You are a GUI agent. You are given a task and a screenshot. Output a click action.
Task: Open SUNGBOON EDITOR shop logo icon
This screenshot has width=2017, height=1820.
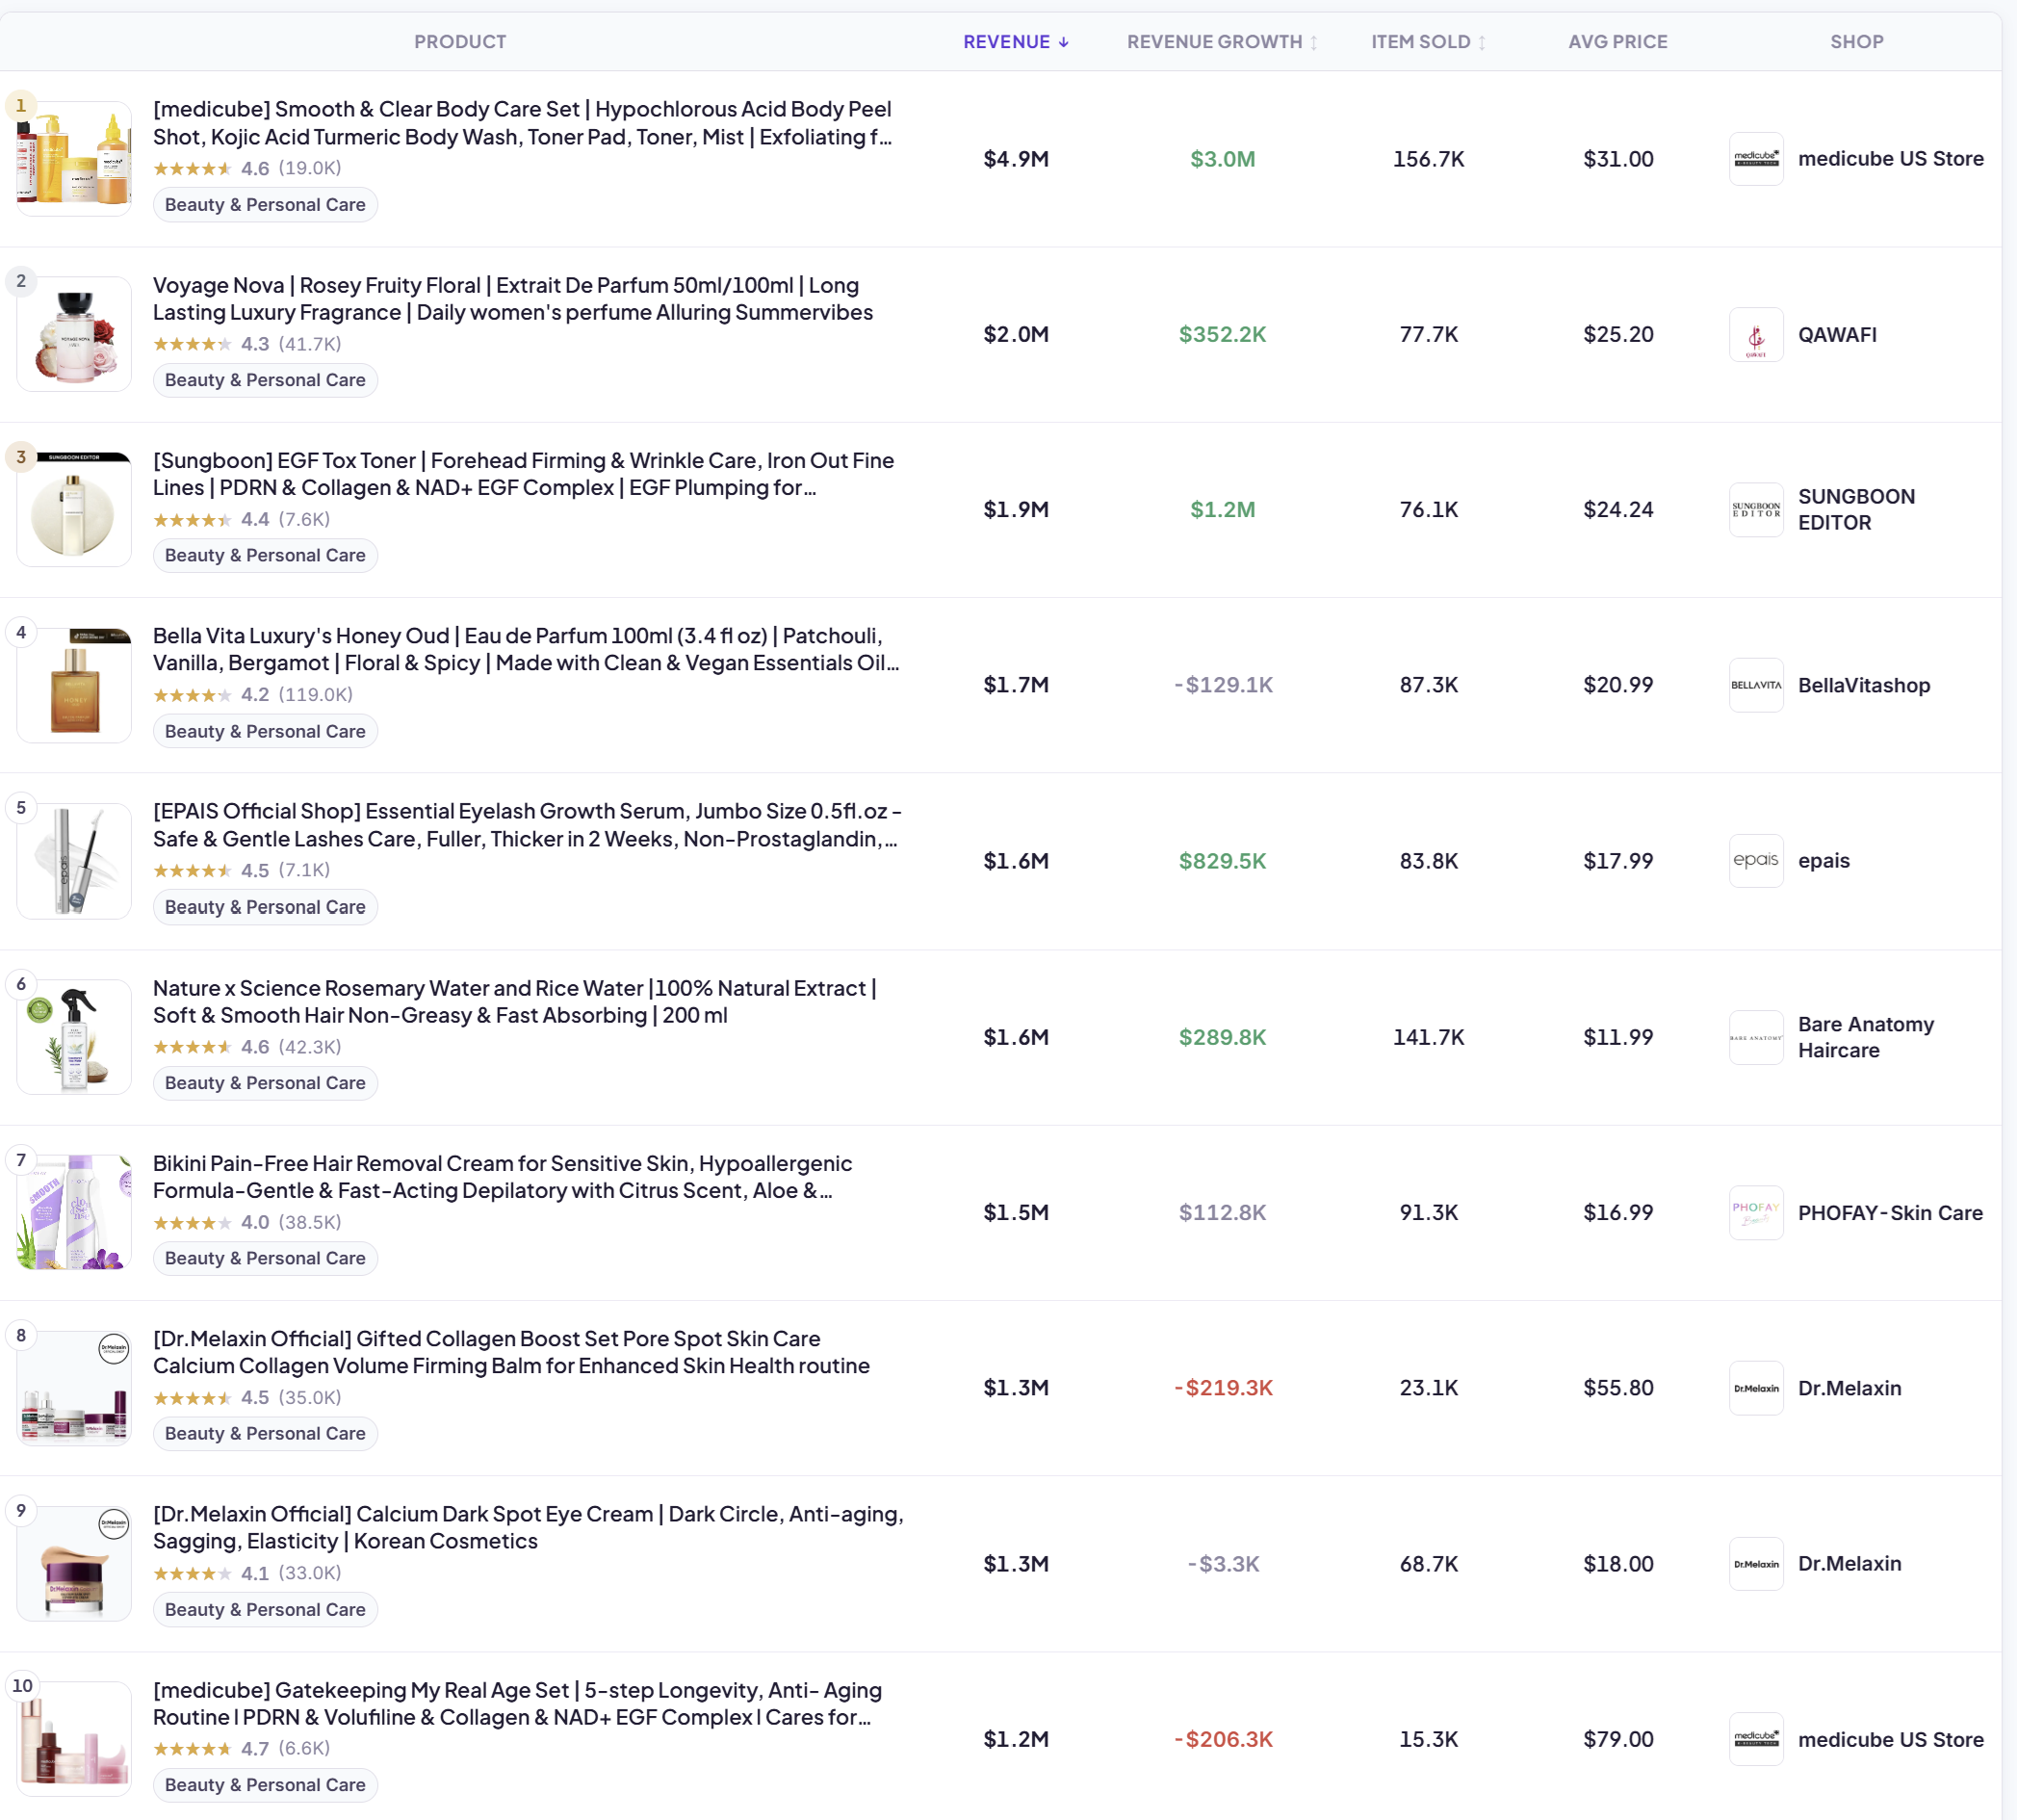pos(1756,509)
